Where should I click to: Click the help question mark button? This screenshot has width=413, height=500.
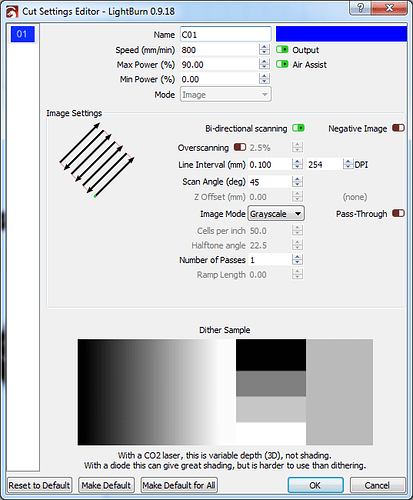tap(361, 7)
